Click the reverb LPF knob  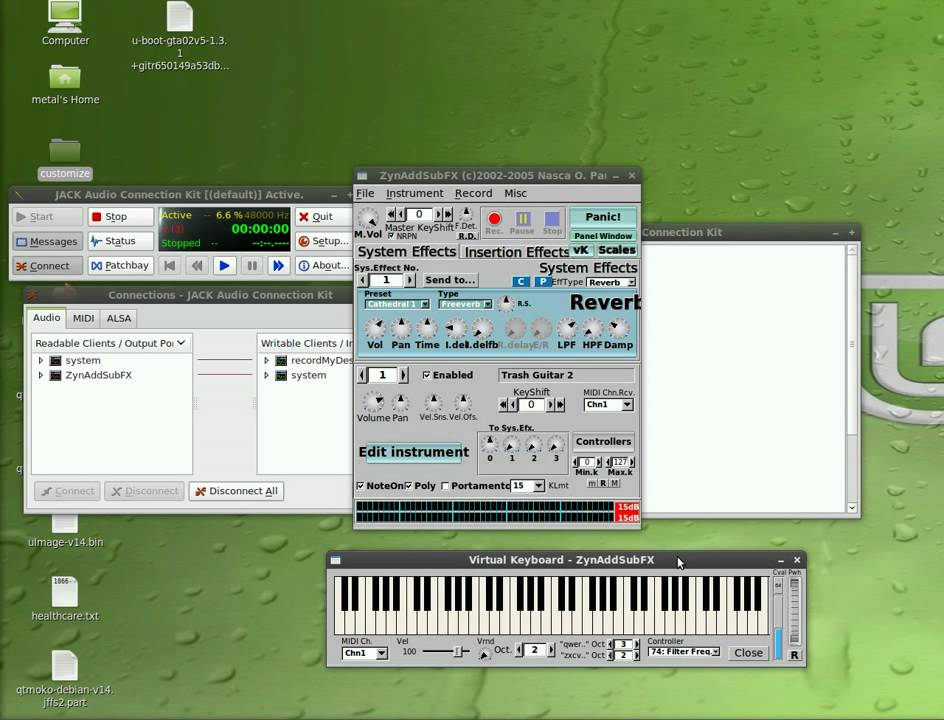567,328
